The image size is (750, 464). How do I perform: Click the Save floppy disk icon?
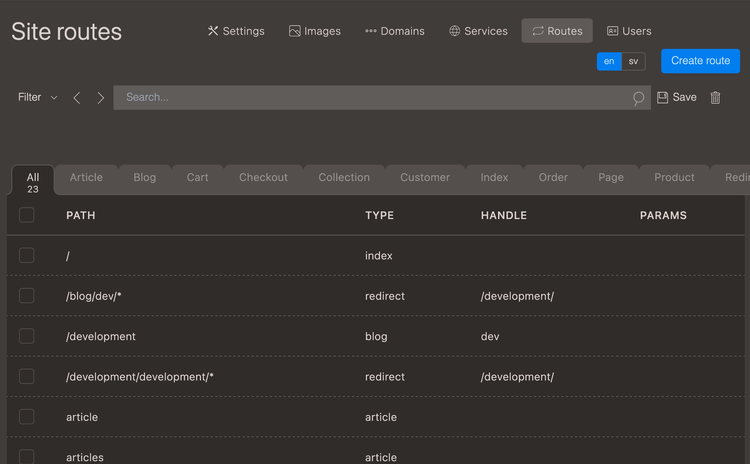click(662, 98)
